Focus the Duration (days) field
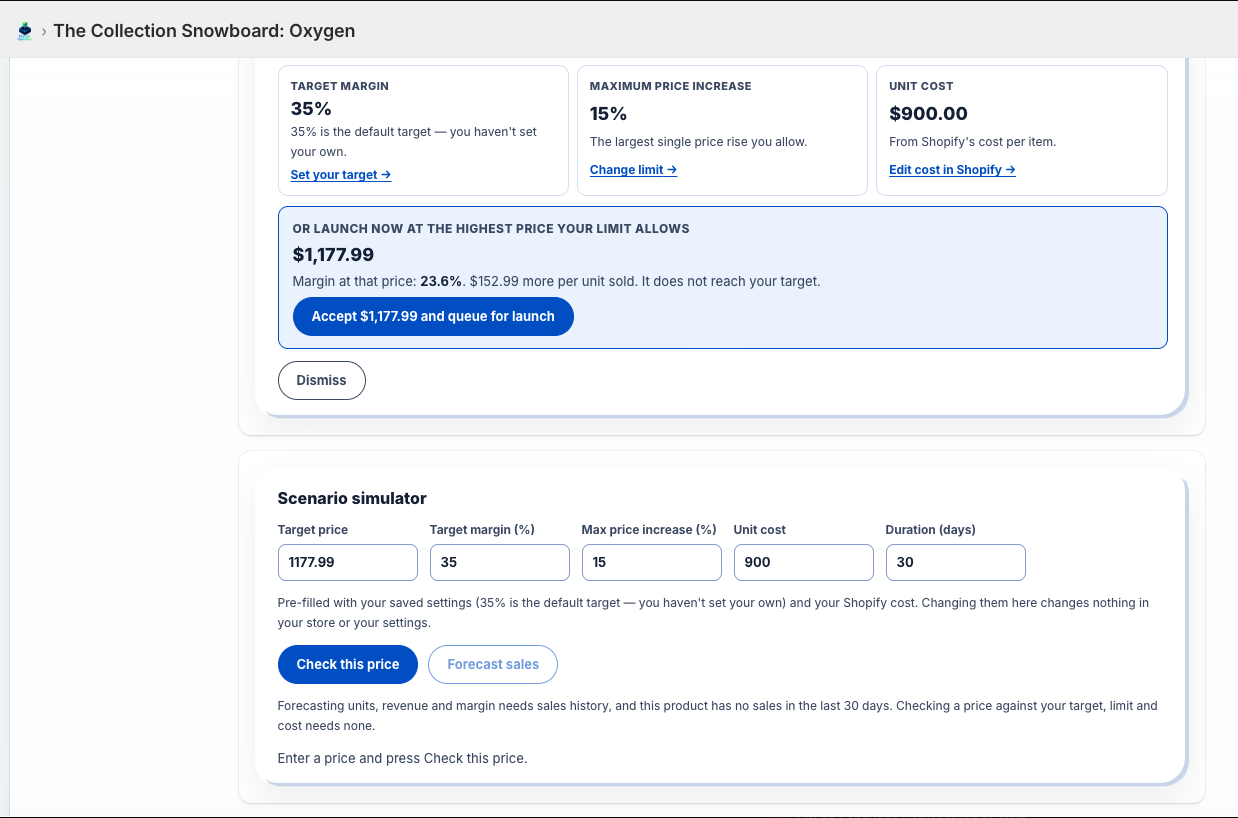 coord(956,562)
